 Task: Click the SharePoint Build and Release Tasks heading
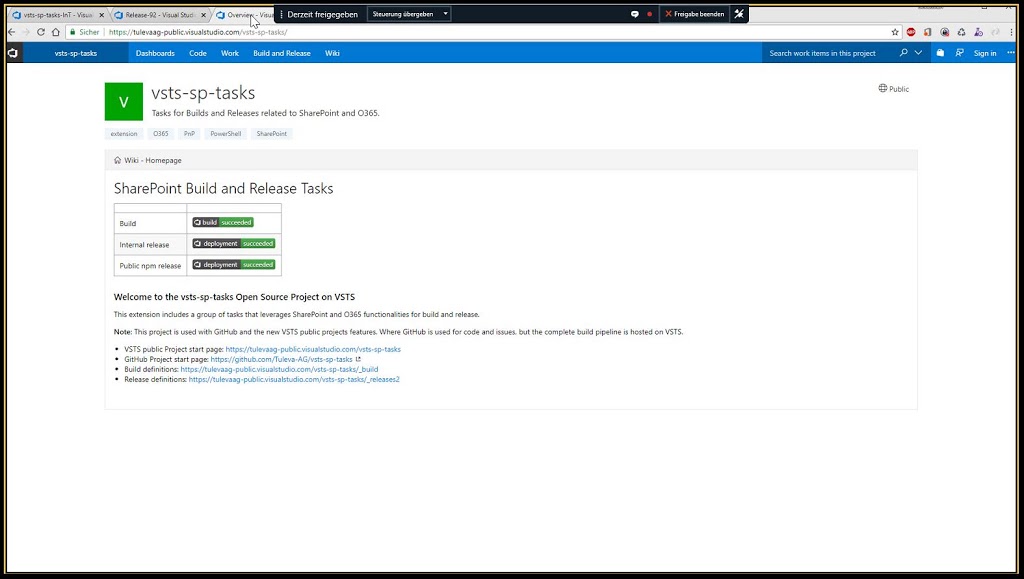click(x=223, y=189)
